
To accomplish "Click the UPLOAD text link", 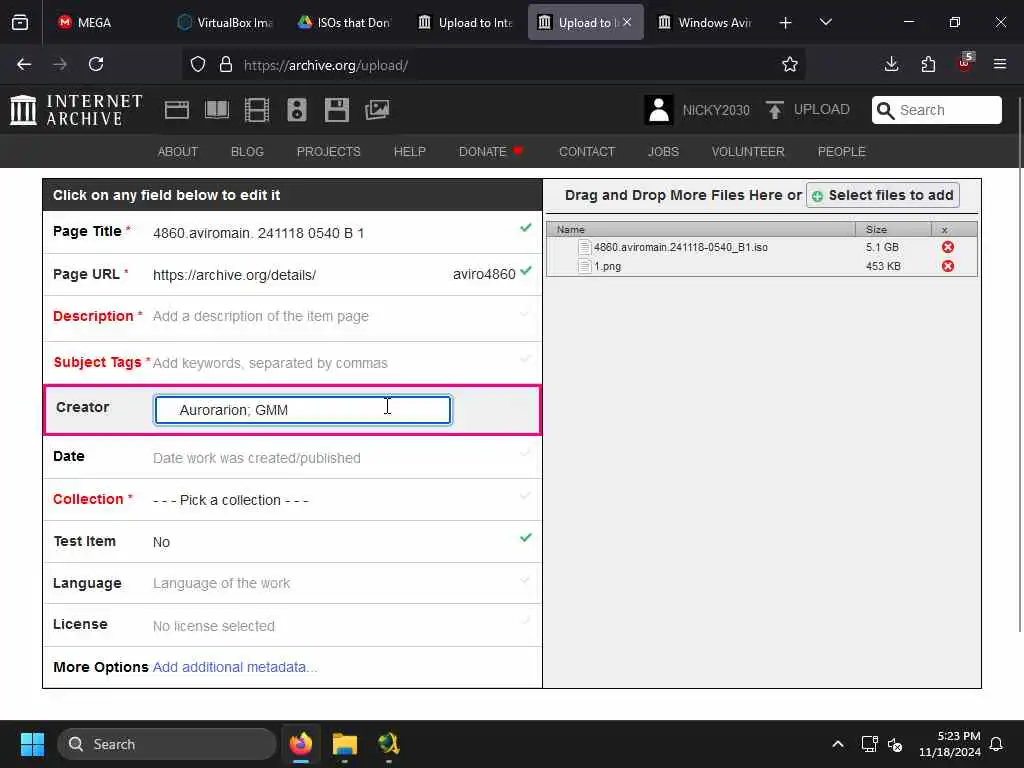I will pyautogui.click(x=822, y=110).
